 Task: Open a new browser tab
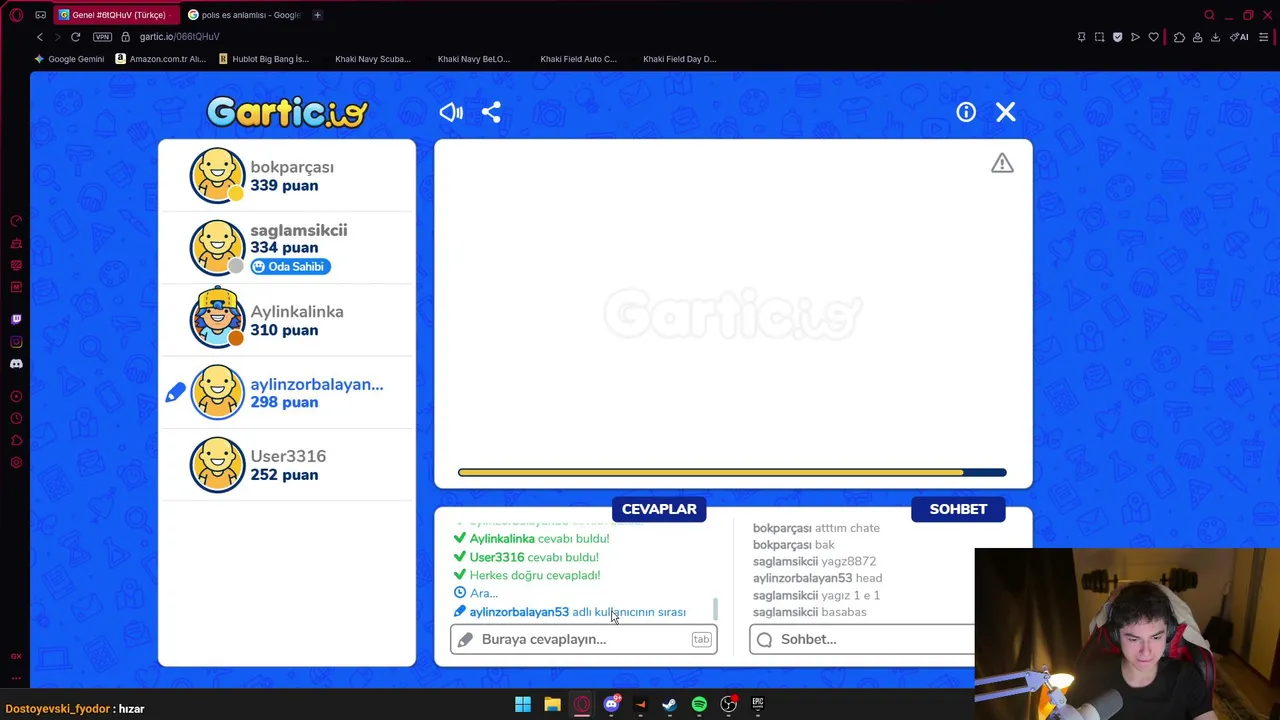(x=317, y=15)
